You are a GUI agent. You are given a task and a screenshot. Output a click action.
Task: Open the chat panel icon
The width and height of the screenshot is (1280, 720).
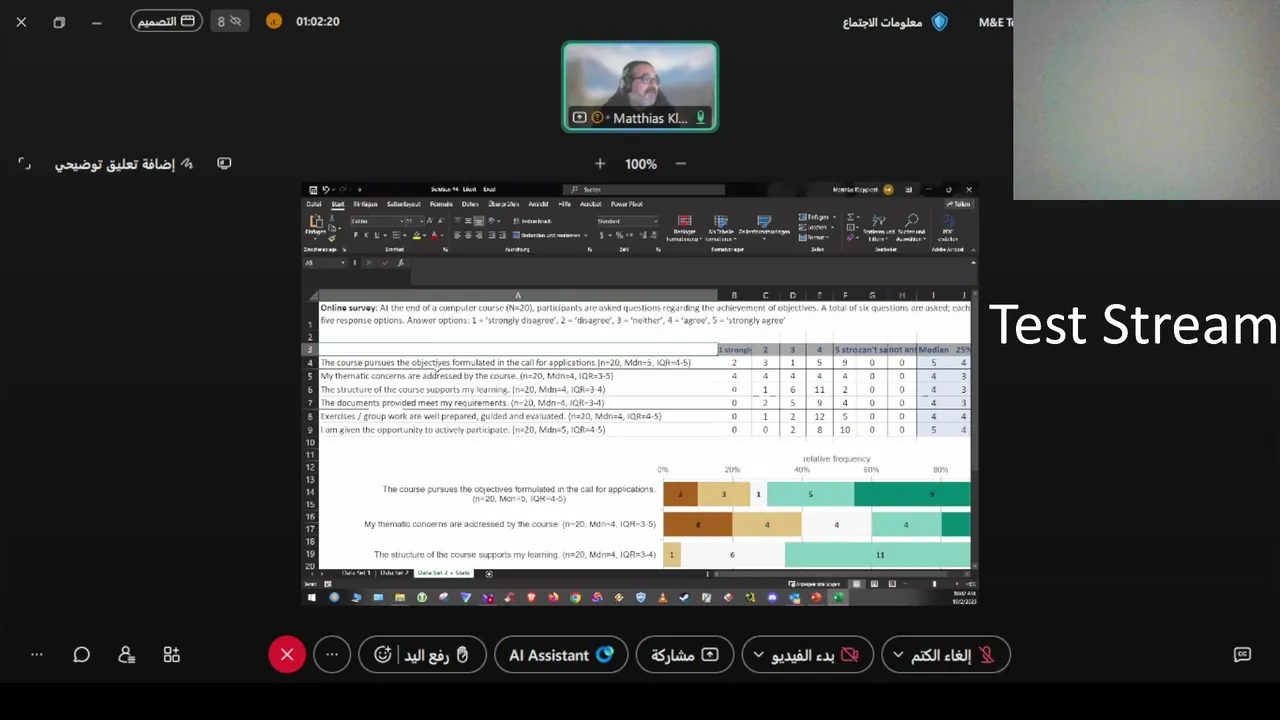click(x=82, y=654)
